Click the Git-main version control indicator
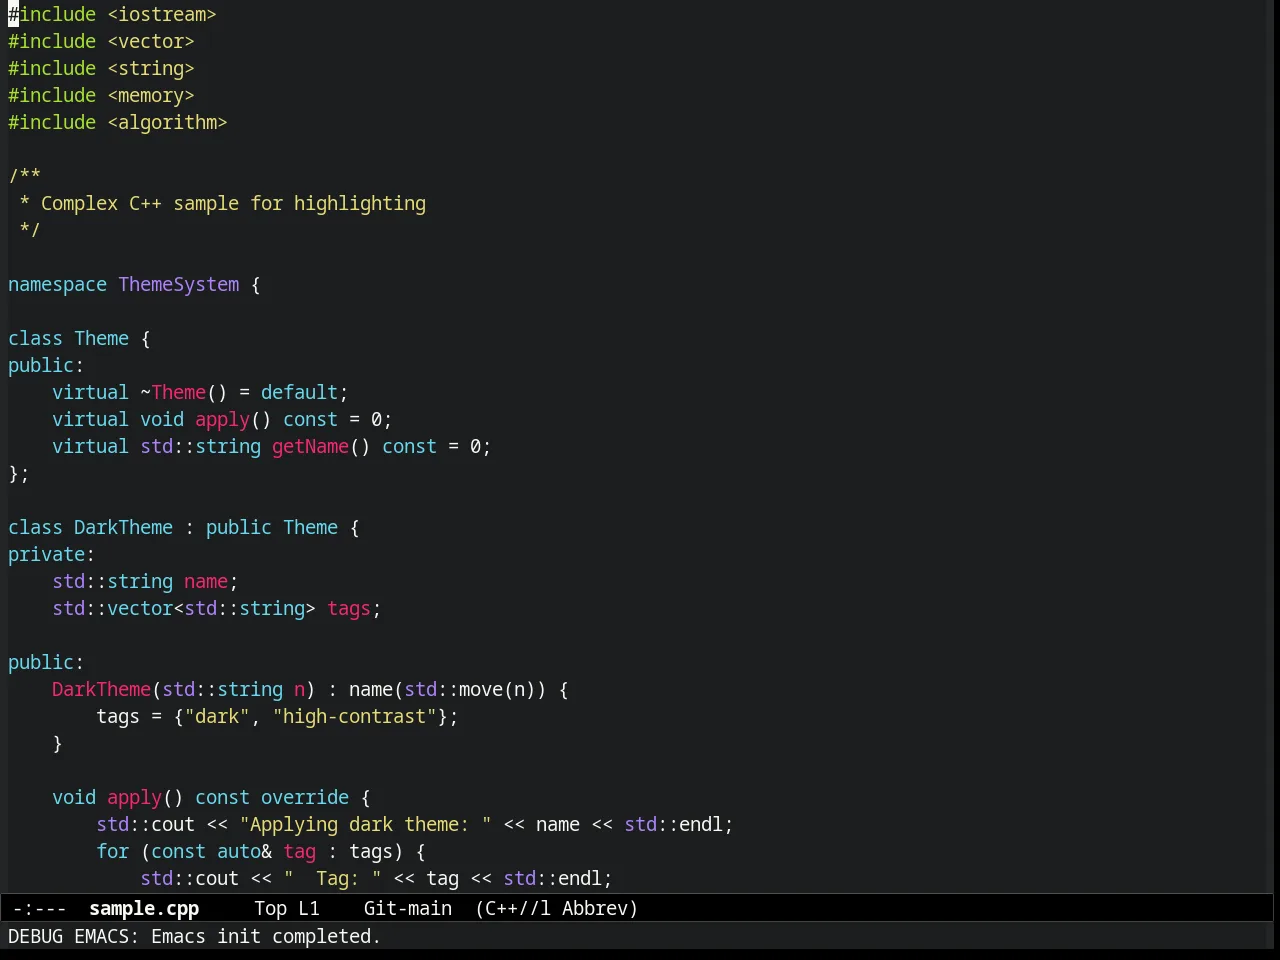The width and height of the screenshot is (1280, 960). coord(408,908)
